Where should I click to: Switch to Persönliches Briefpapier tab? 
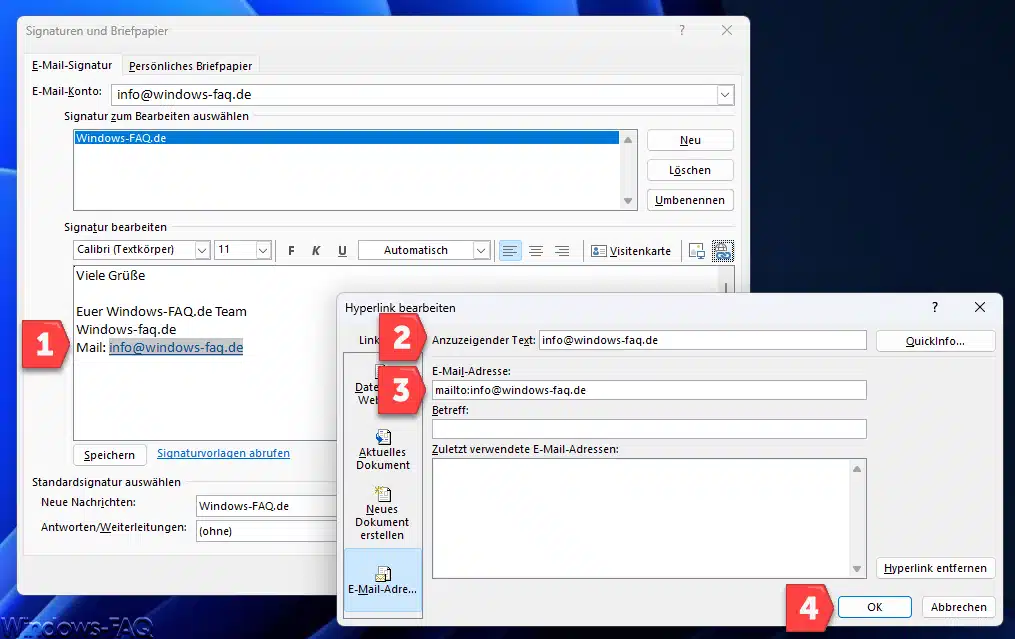point(190,66)
